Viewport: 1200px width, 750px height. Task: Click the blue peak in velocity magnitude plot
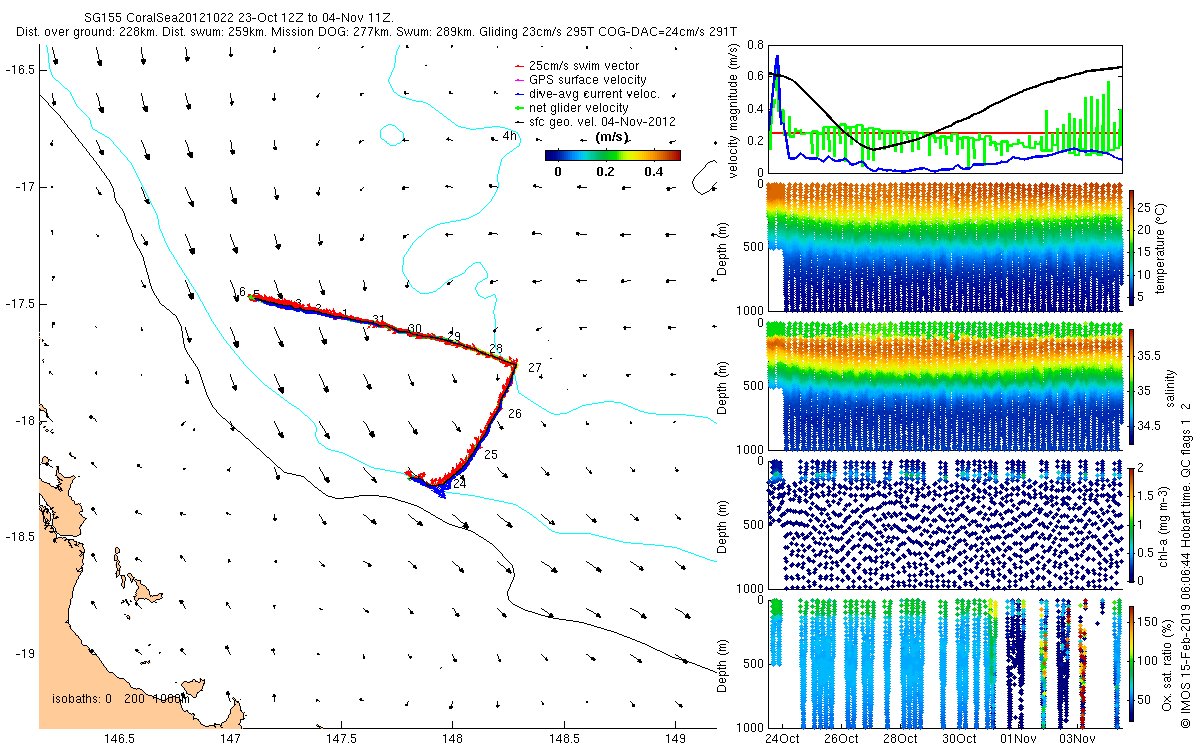777,60
